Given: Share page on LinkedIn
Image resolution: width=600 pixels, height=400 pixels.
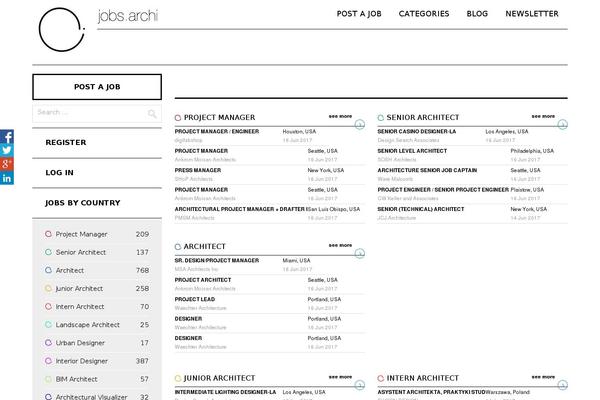Looking at the screenshot, I should [x=7, y=178].
